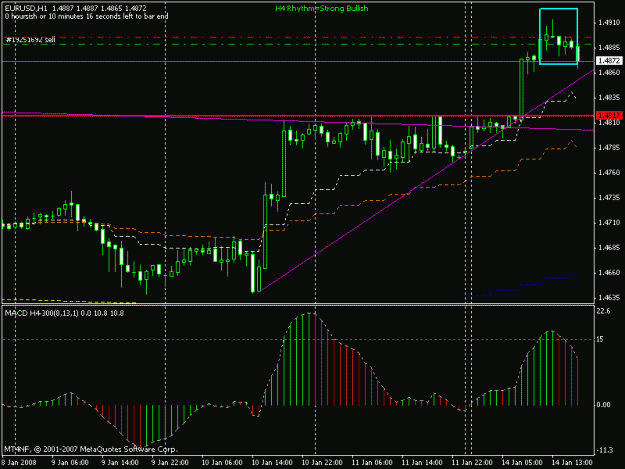Click the 1.4685 price axis label
Viewport: 625px width, 469px height.
tap(609, 248)
